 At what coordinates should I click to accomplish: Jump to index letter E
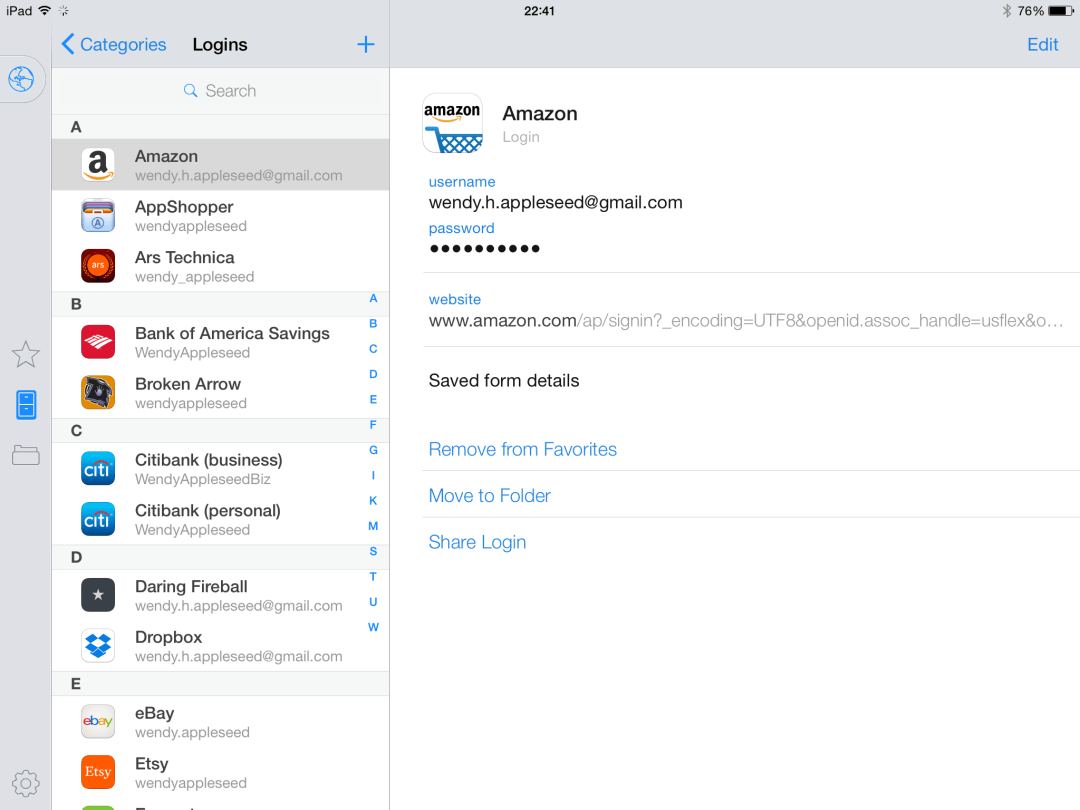point(373,399)
